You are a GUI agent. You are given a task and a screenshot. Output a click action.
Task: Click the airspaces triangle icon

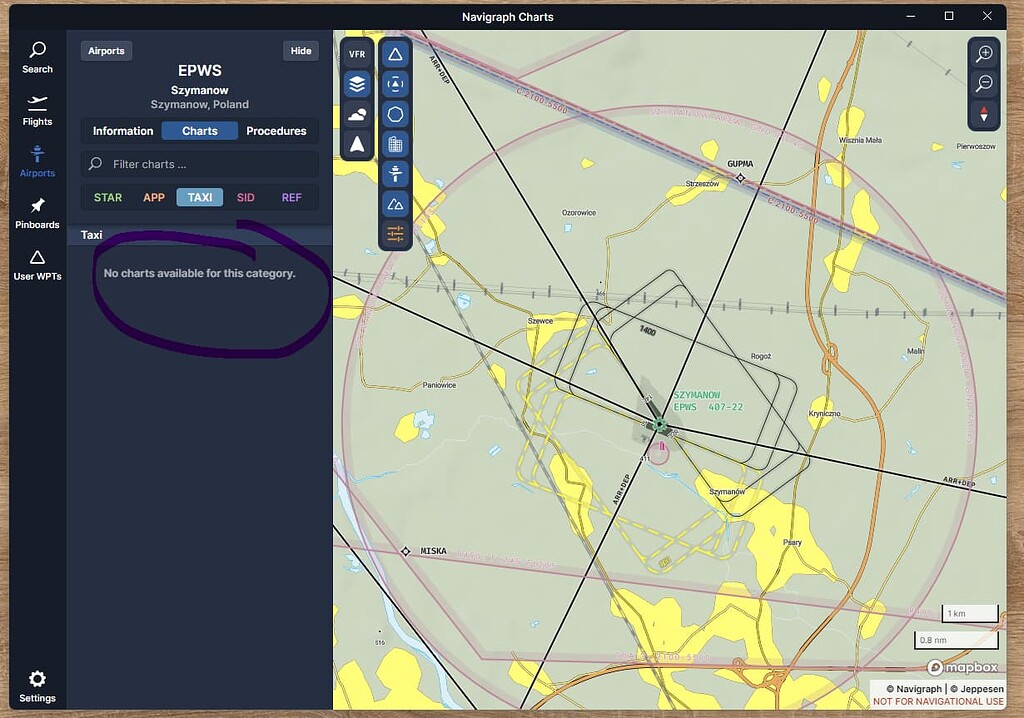click(x=395, y=54)
